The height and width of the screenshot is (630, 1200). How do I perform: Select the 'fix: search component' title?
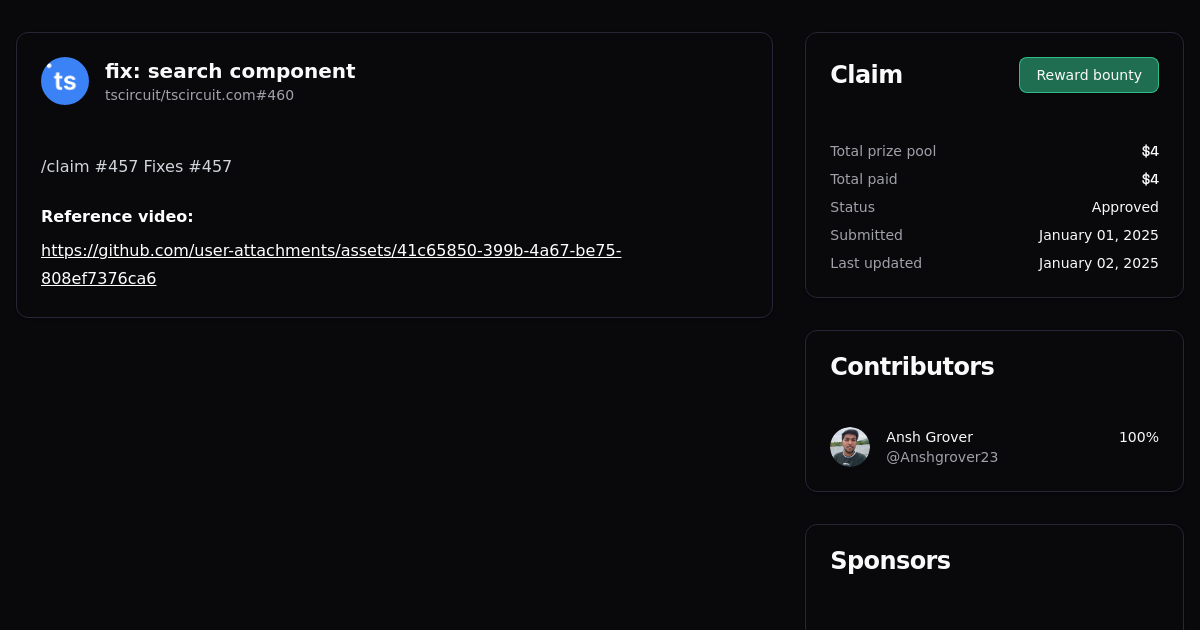230,71
